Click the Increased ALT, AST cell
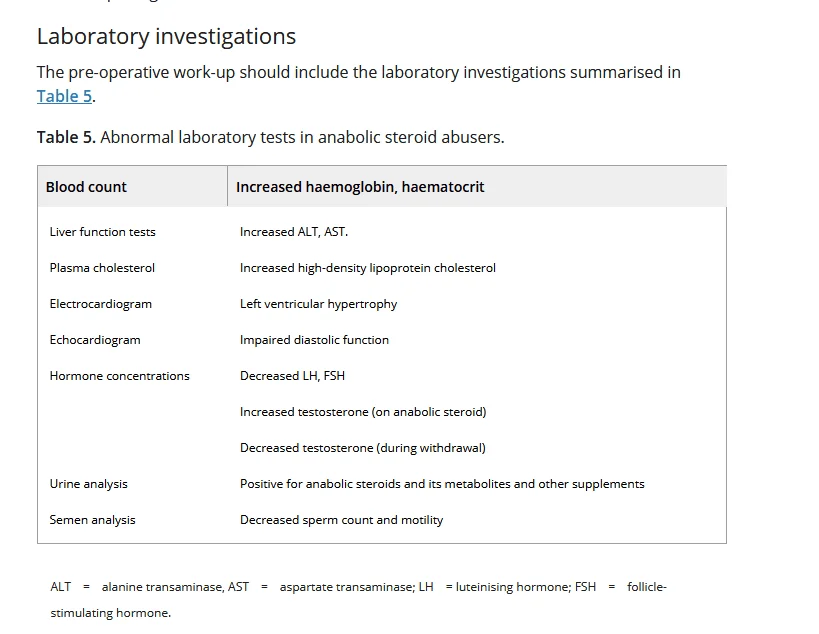The width and height of the screenshot is (819, 634). point(294,232)
